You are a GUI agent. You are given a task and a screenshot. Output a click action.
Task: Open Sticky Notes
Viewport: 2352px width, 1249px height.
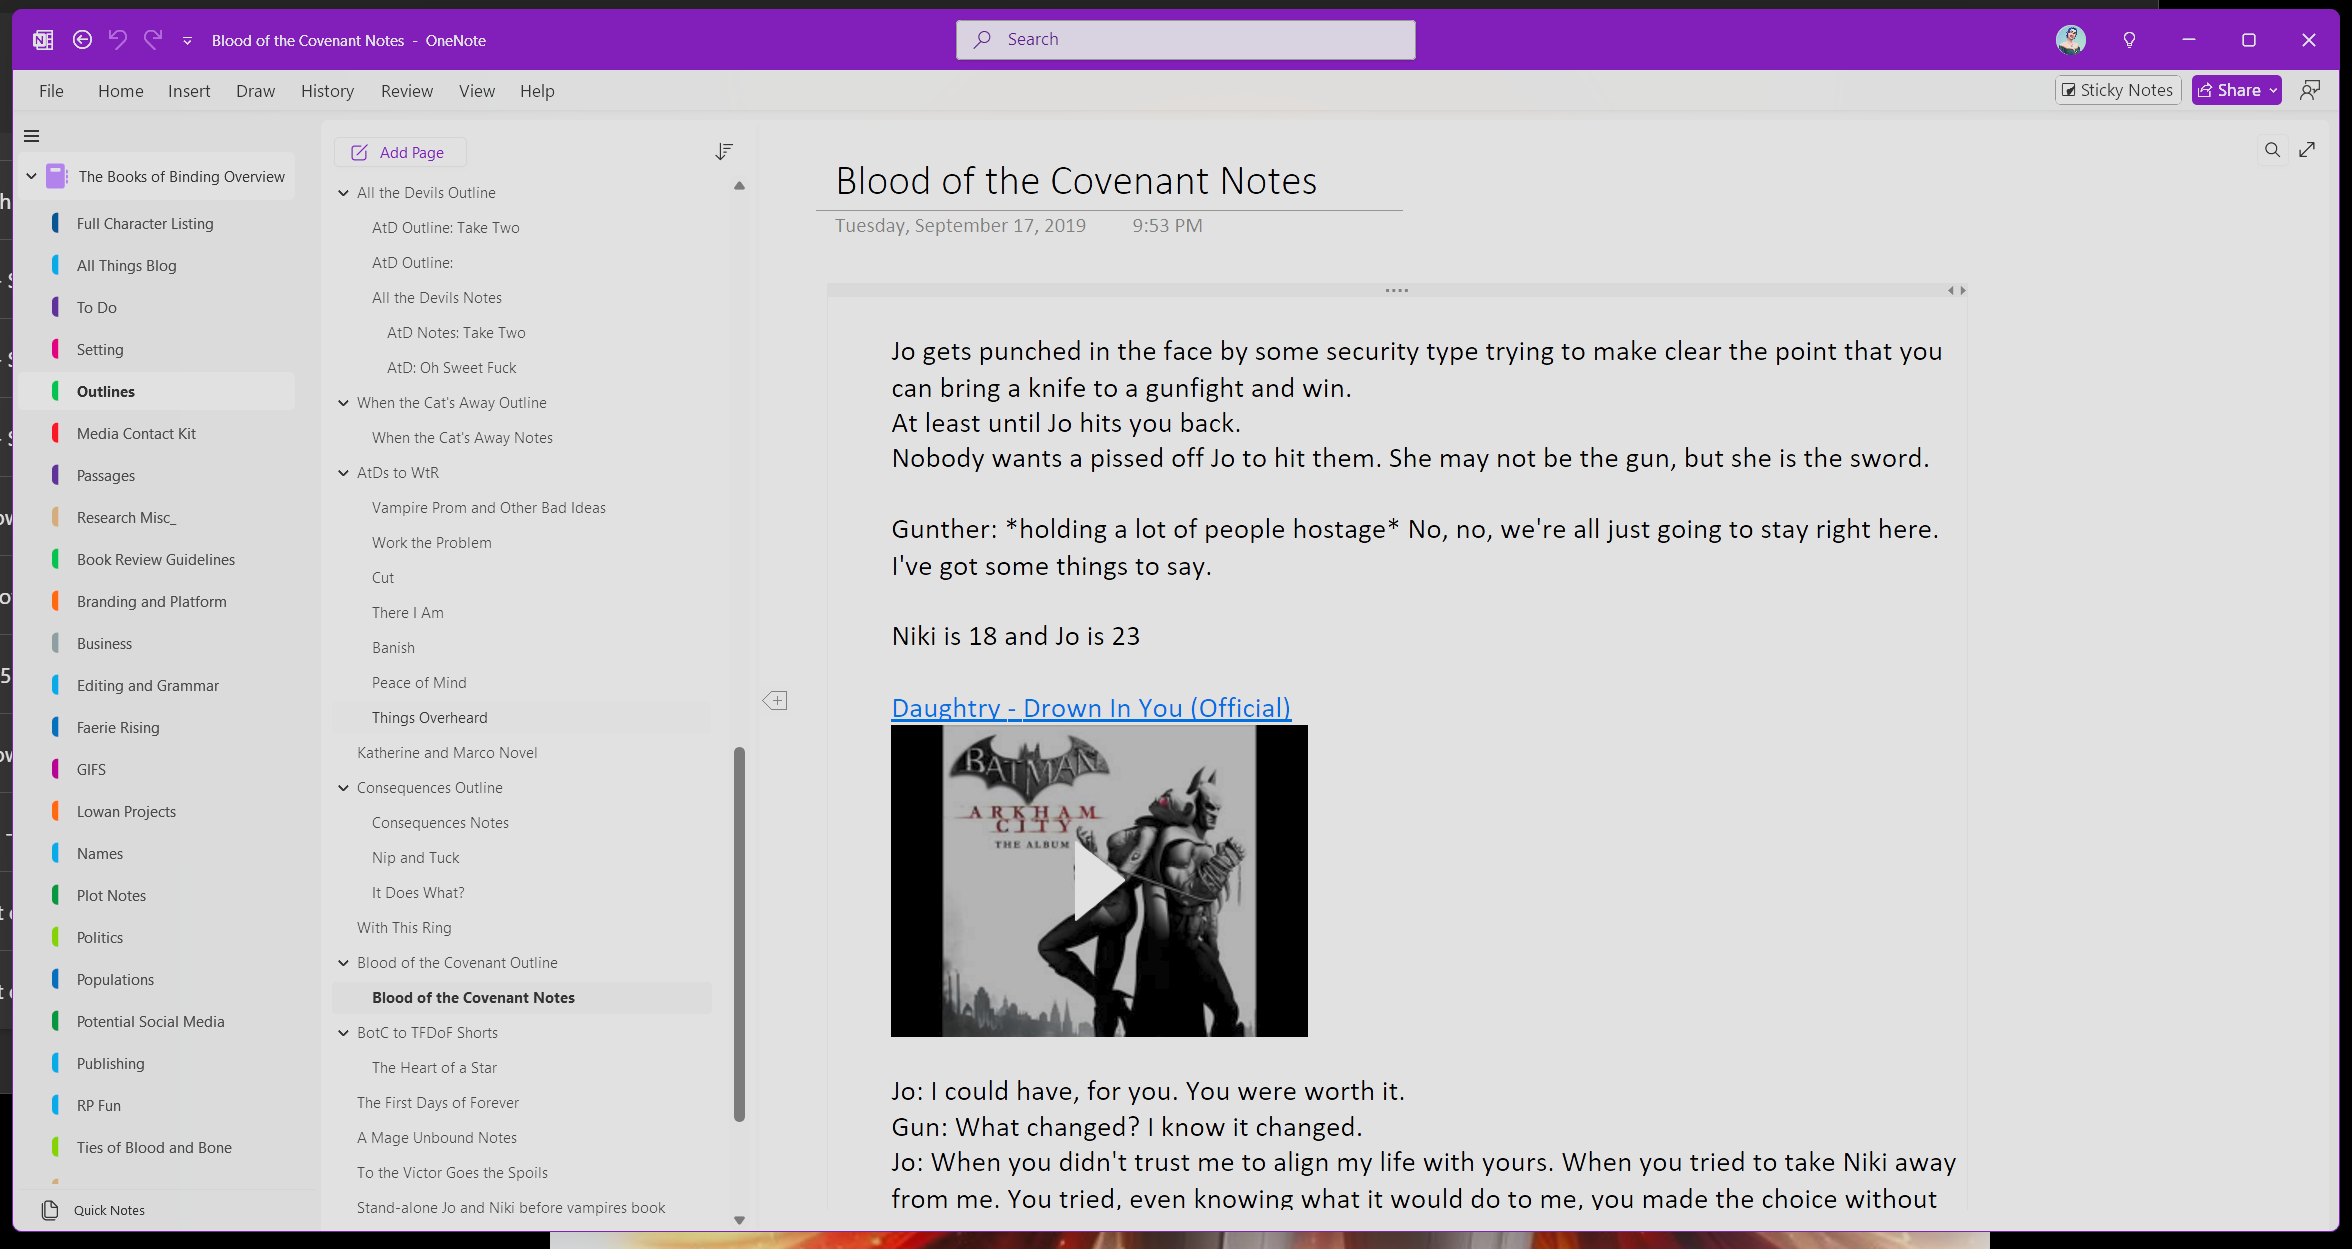(2117, 90)
